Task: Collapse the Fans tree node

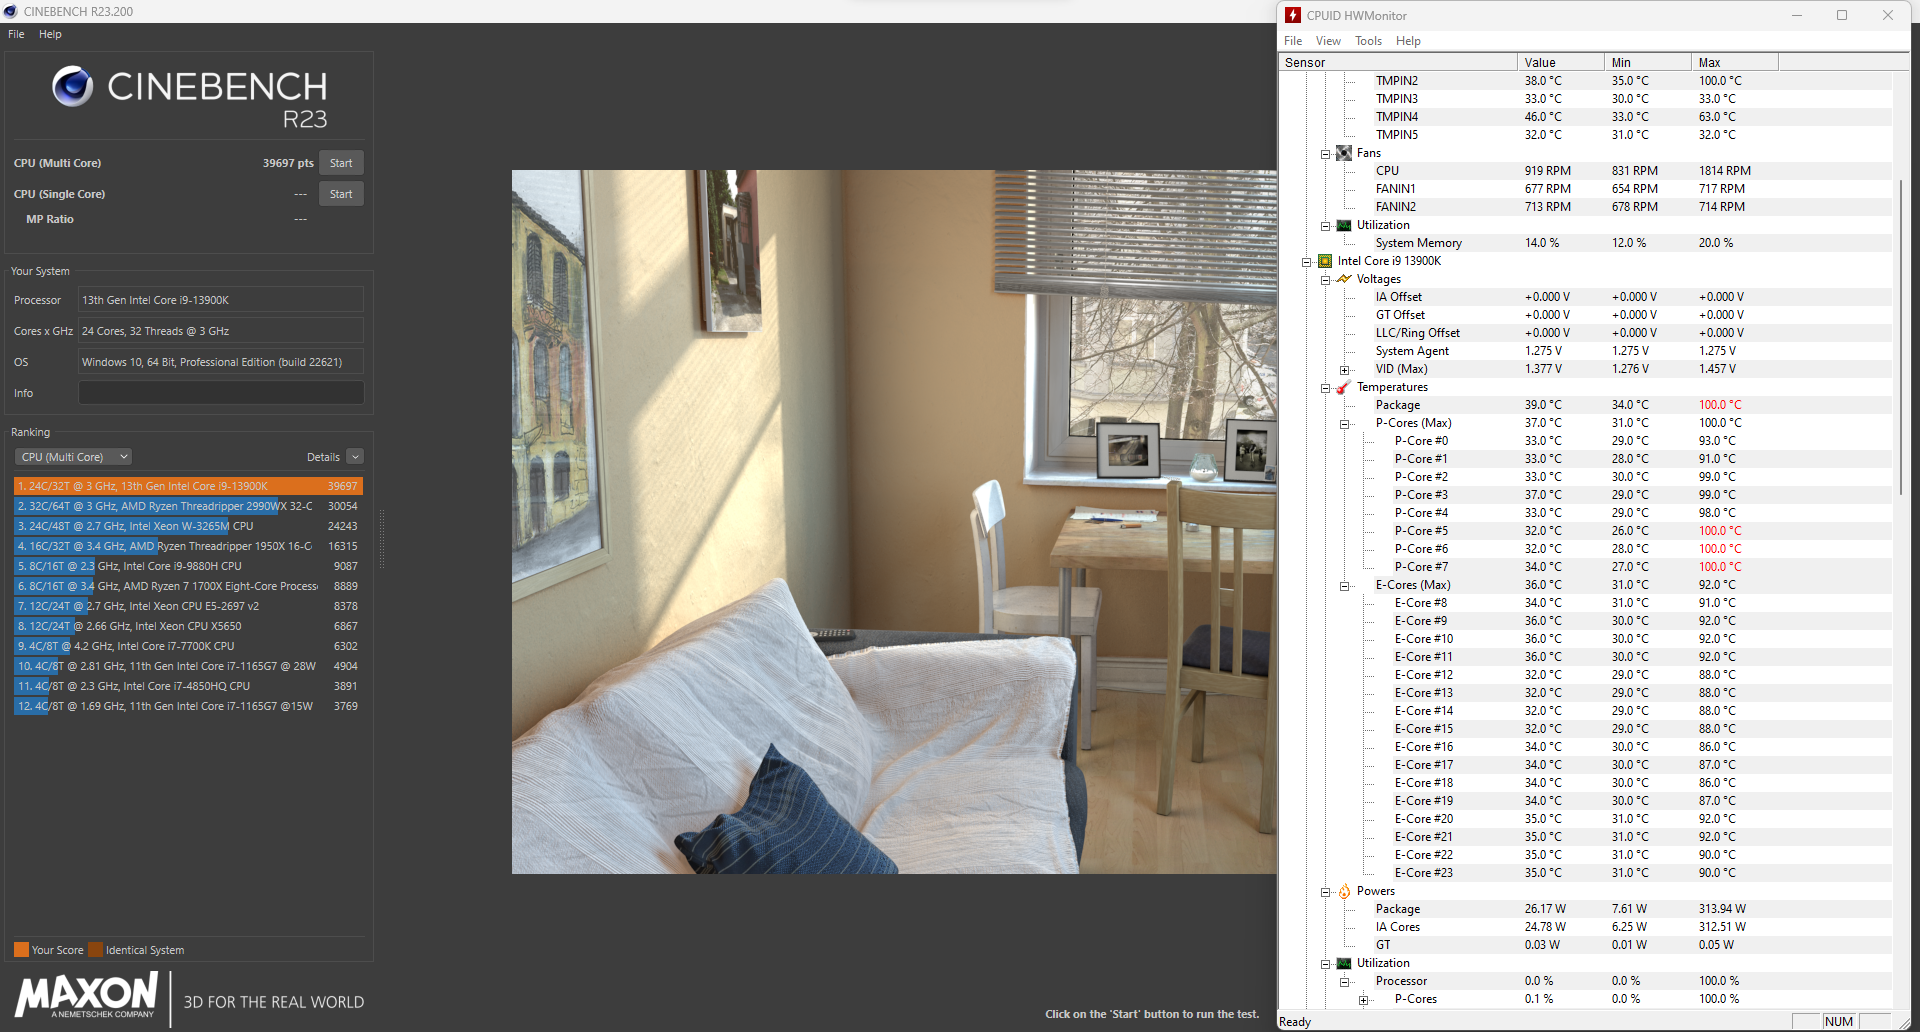Action: 1326,154
